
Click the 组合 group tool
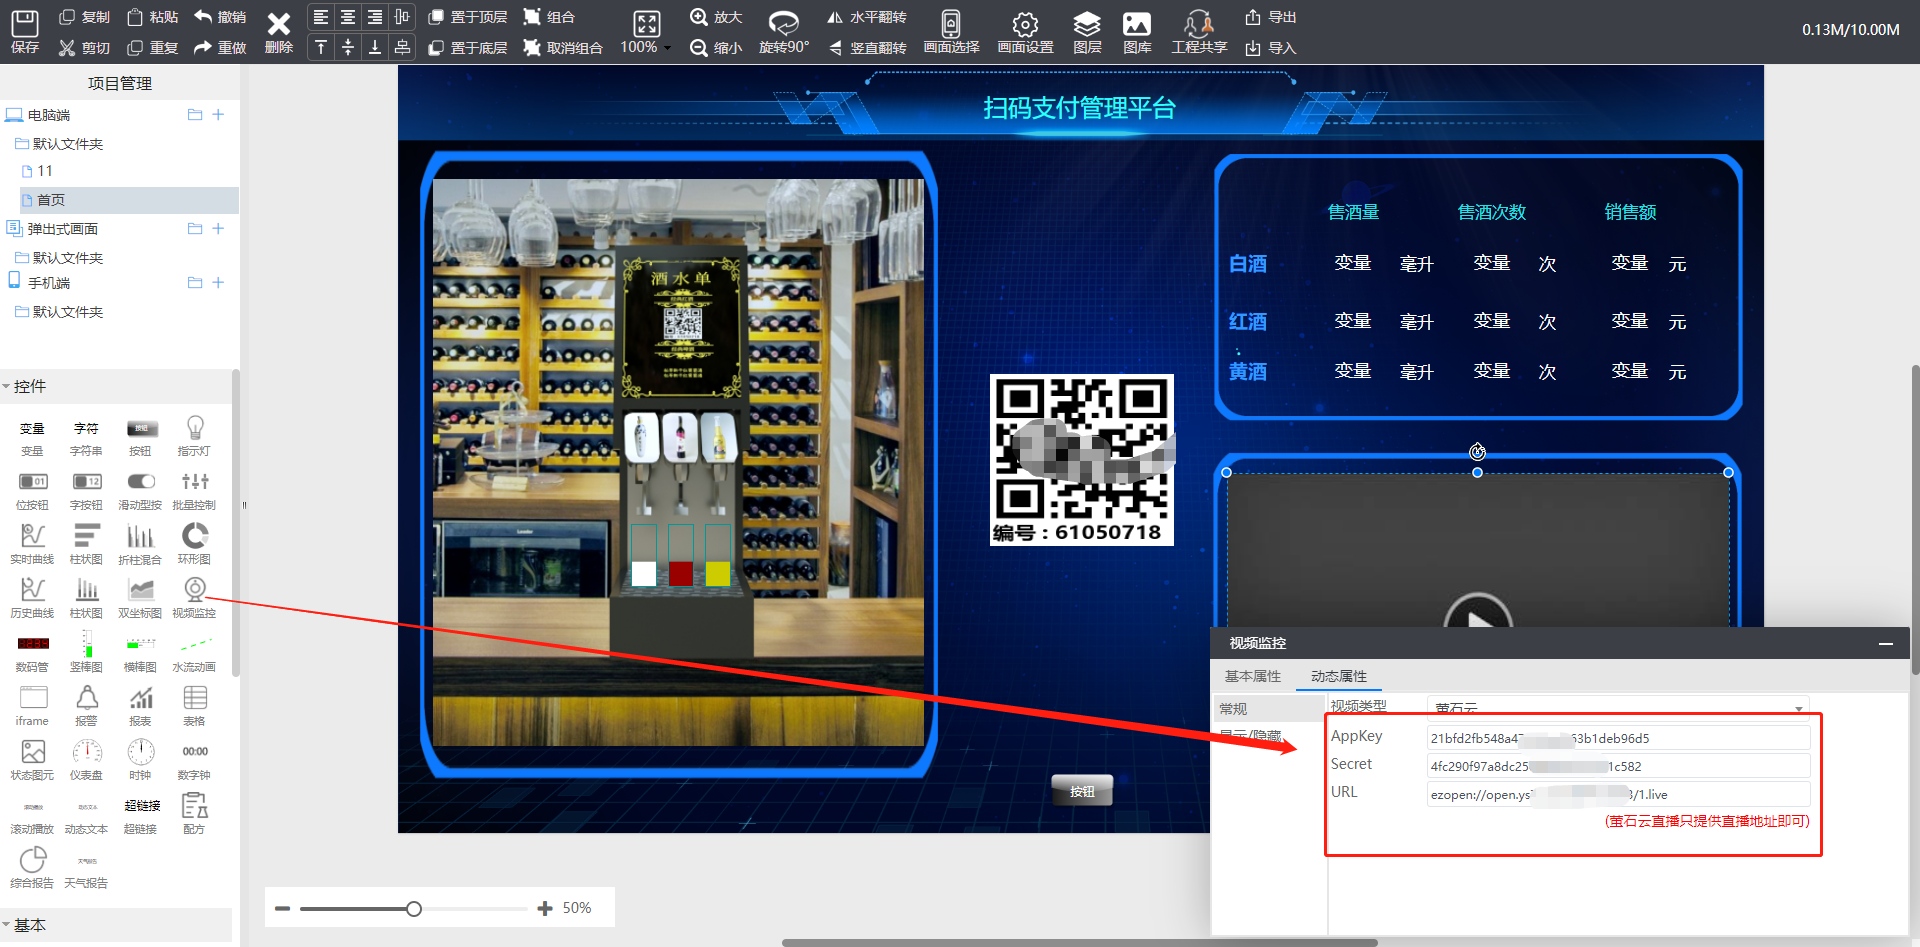549,17
